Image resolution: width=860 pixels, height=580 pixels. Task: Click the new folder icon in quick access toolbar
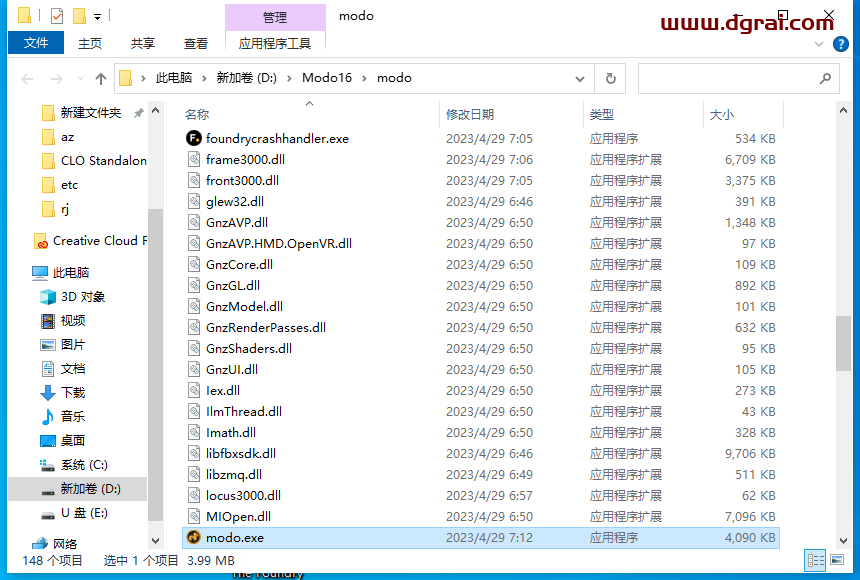tap(80, 16)
